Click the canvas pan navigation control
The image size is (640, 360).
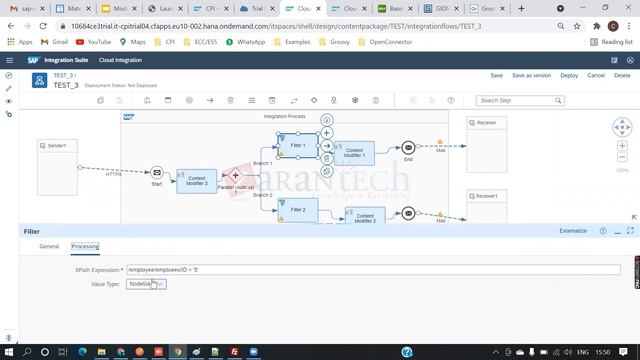(x=622, y=127)
